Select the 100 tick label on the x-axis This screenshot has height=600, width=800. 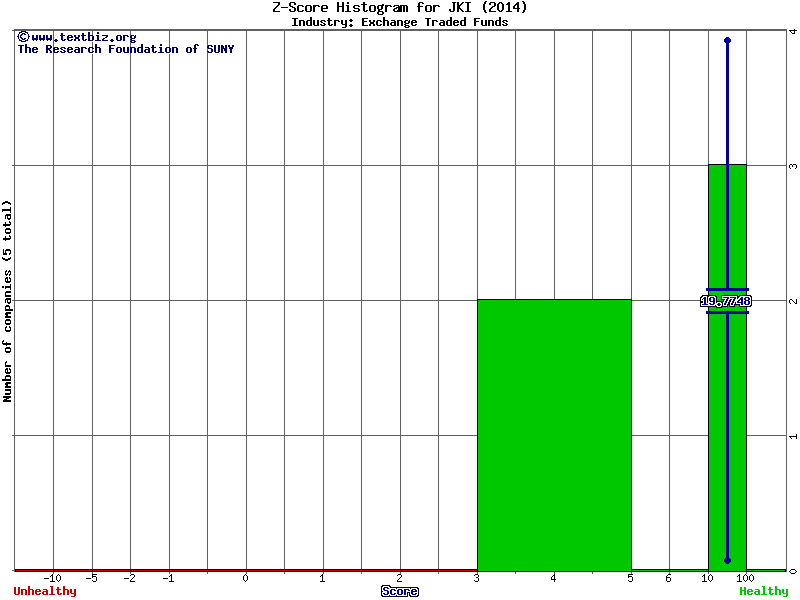[x=745, y=578]
